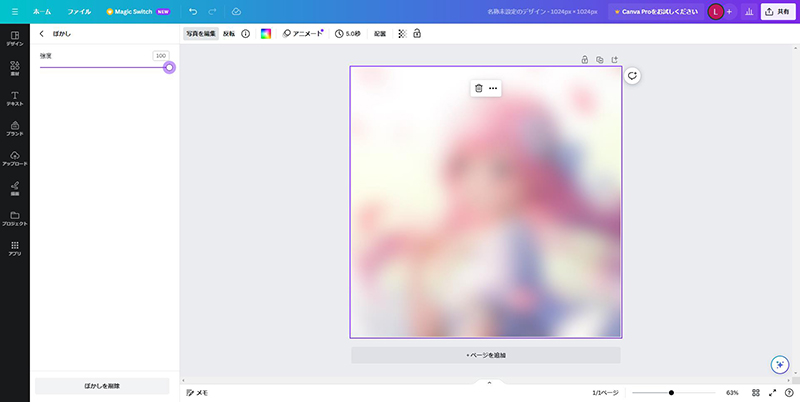The image size is (800, 402).
Task: Open メモ notes
Action: (197, 393)
